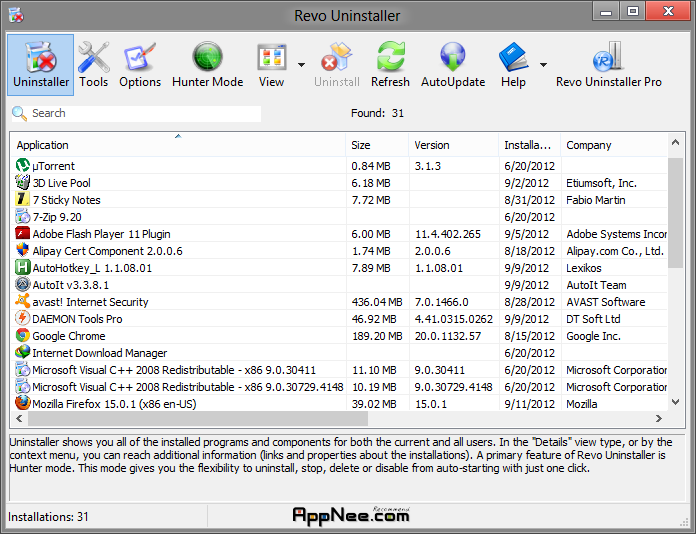The height and width of the screenshot is (534, 696).
Task: Select the Adobe Flash Player icon
Action: click(x=23, y=233)
